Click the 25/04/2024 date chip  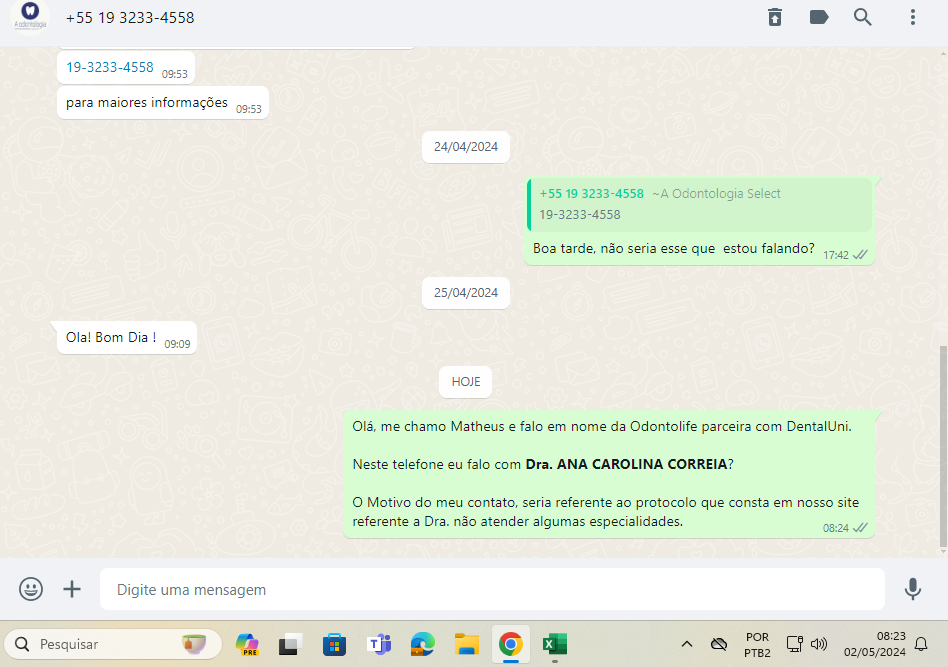(466, 293)
